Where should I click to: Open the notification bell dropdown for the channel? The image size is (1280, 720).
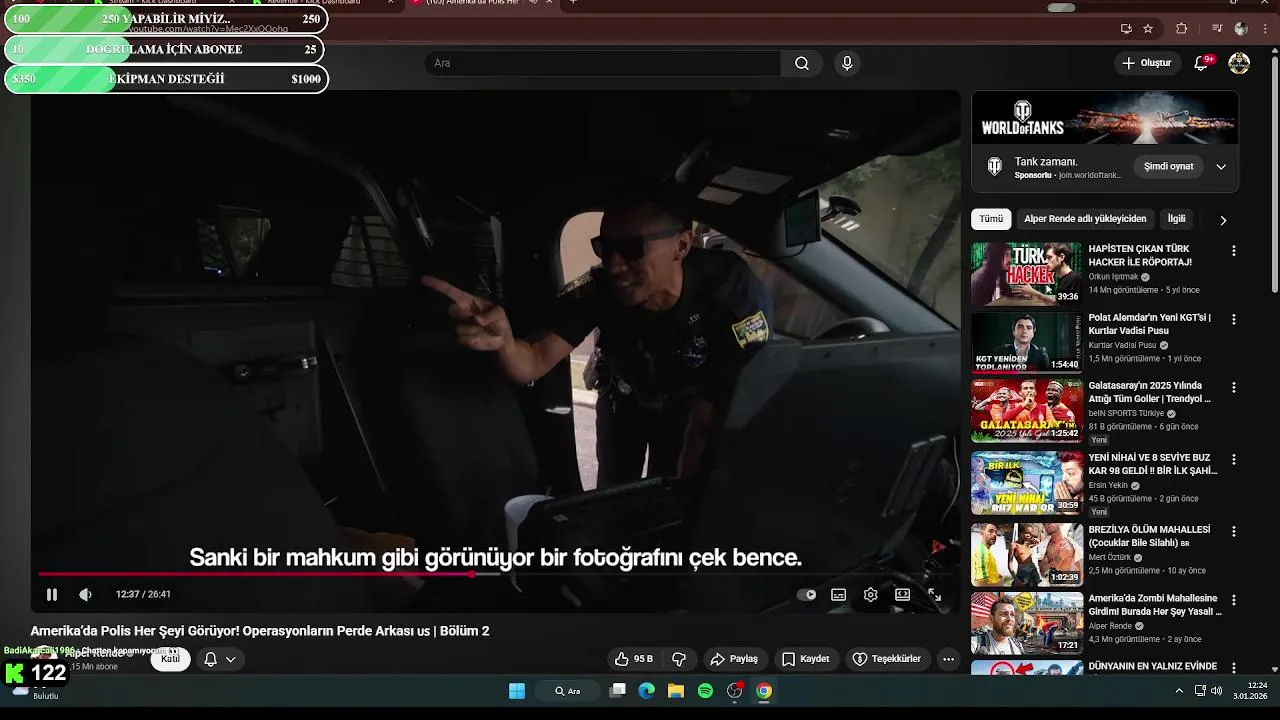coord(219,659)
